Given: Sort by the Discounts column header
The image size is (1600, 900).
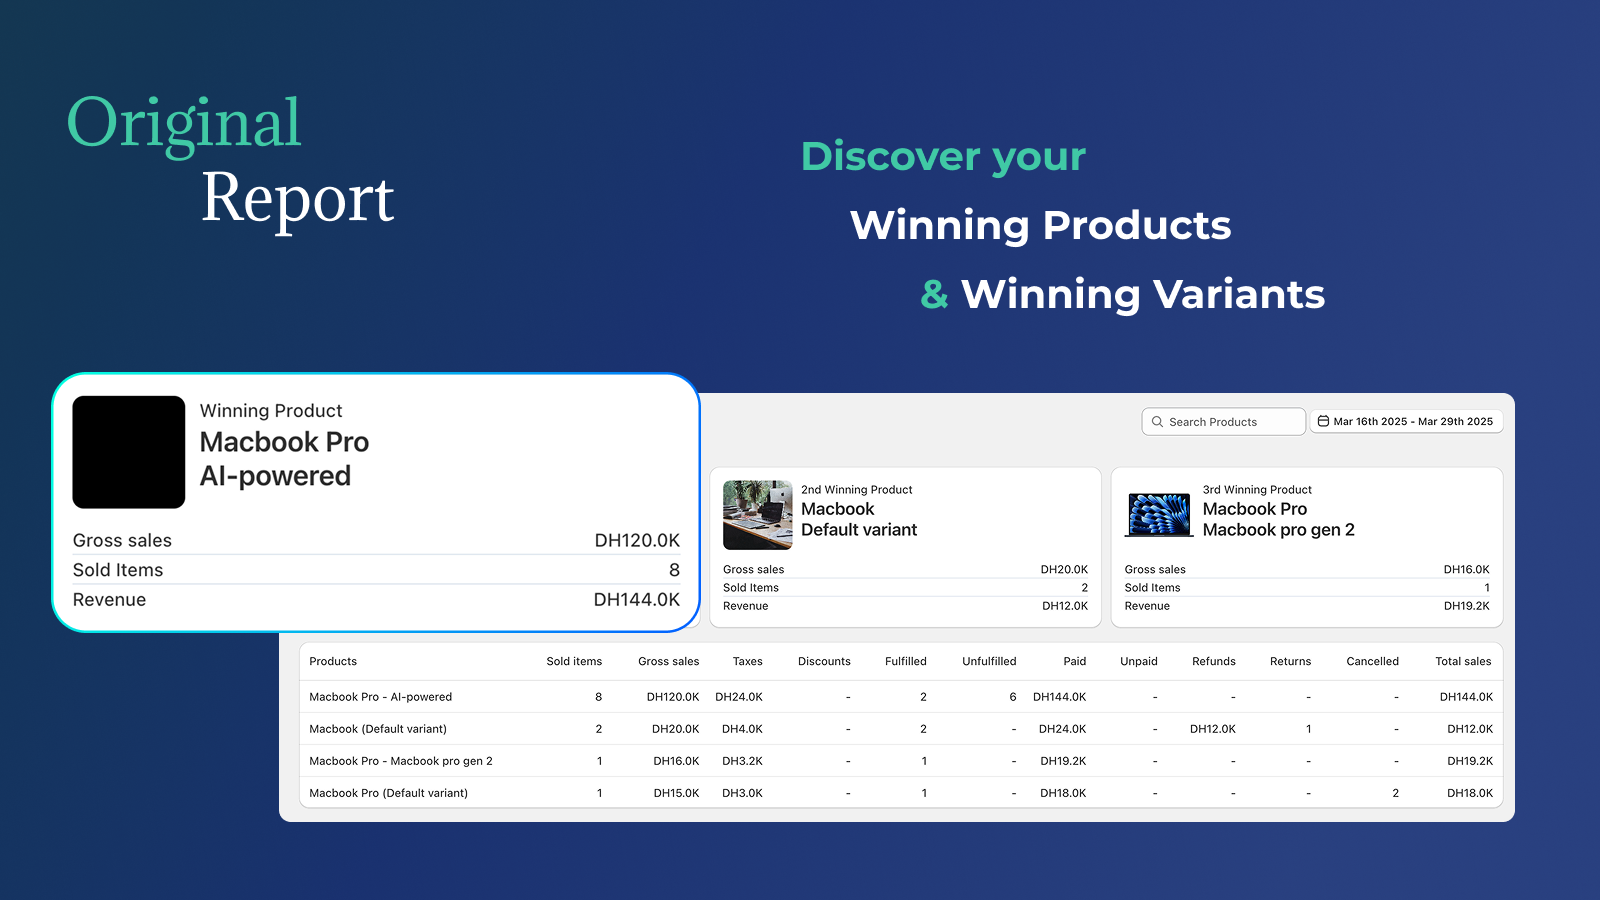Looking at the screenshot, I should coord(824,662).
